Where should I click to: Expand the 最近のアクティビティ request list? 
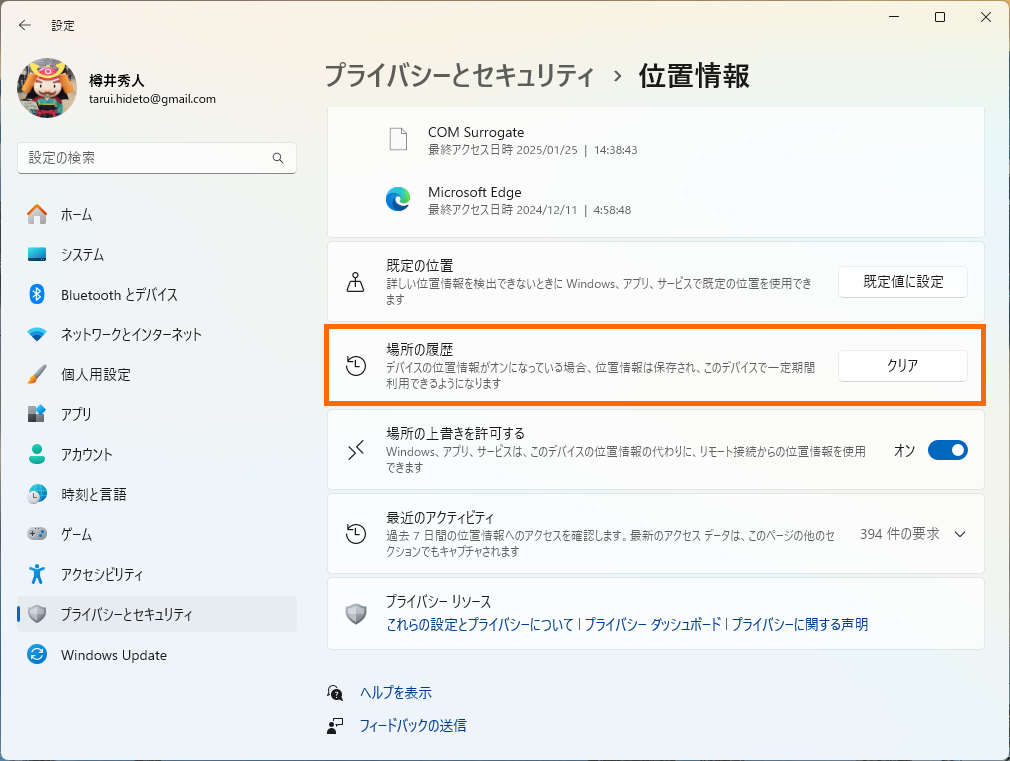(960, 534)
